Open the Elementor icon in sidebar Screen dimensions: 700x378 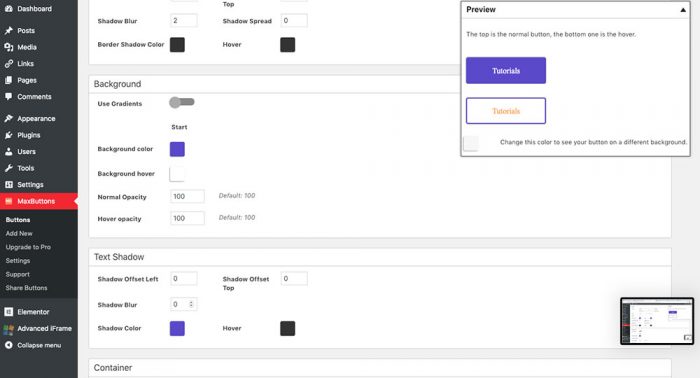click(8, 312)
